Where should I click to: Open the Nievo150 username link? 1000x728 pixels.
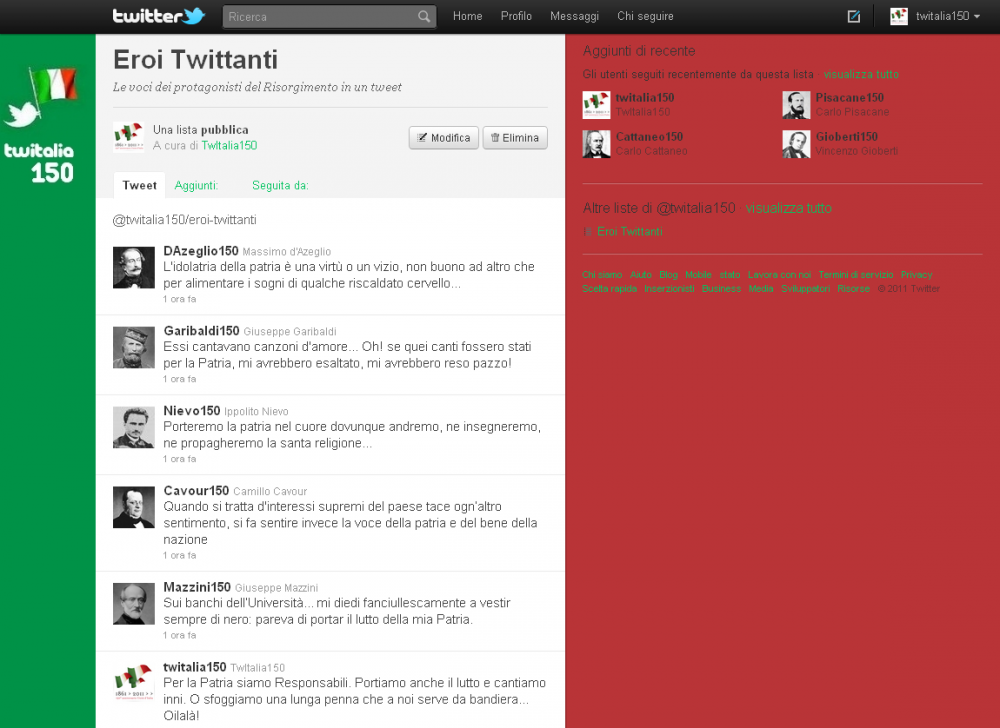pos(192,411)
